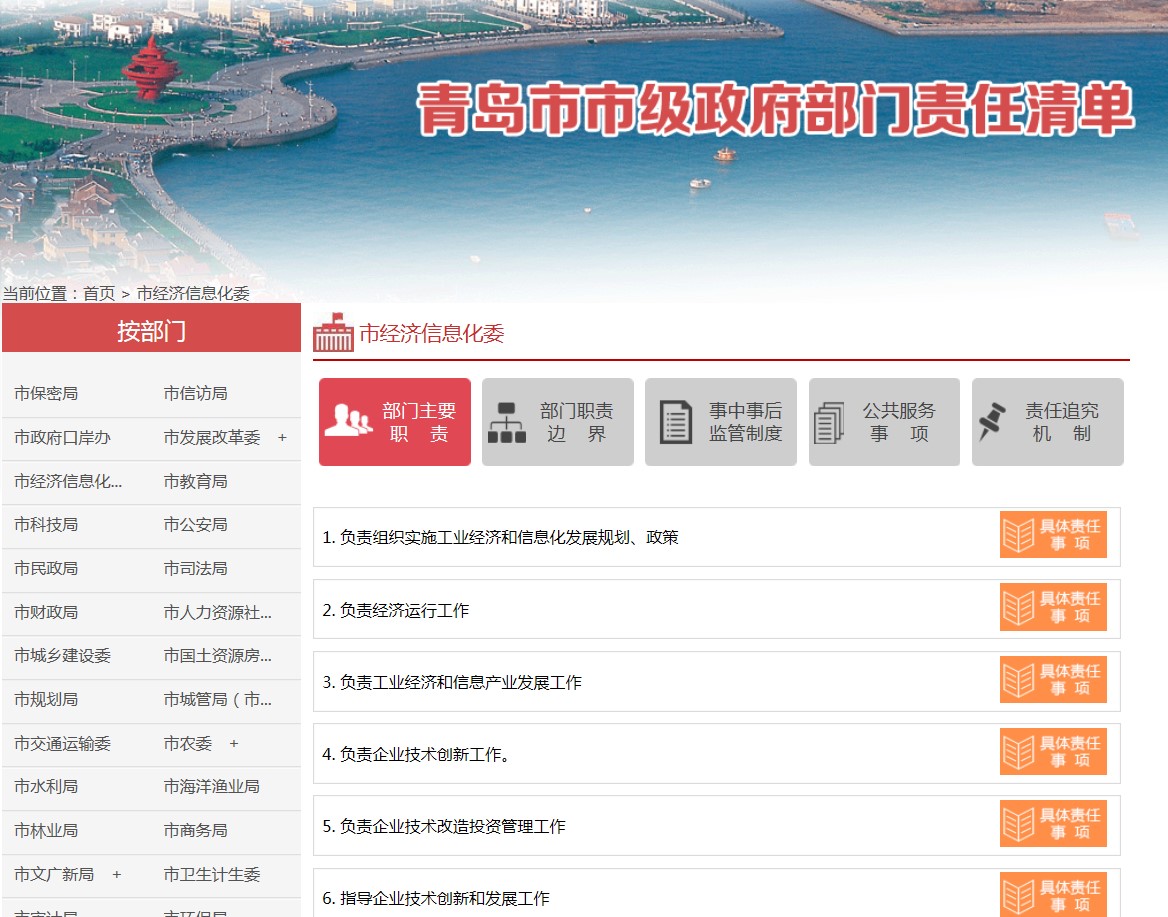
Task: Click the 按部门 sidebar header
Action: point(151,331)
